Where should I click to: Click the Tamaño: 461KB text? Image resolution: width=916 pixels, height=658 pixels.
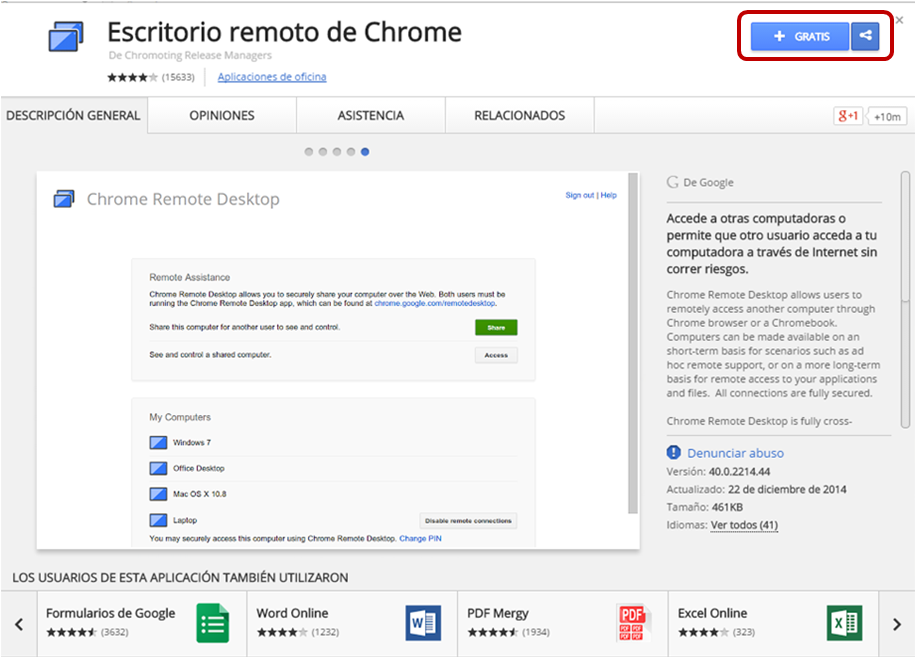click(x=705, y=507)
